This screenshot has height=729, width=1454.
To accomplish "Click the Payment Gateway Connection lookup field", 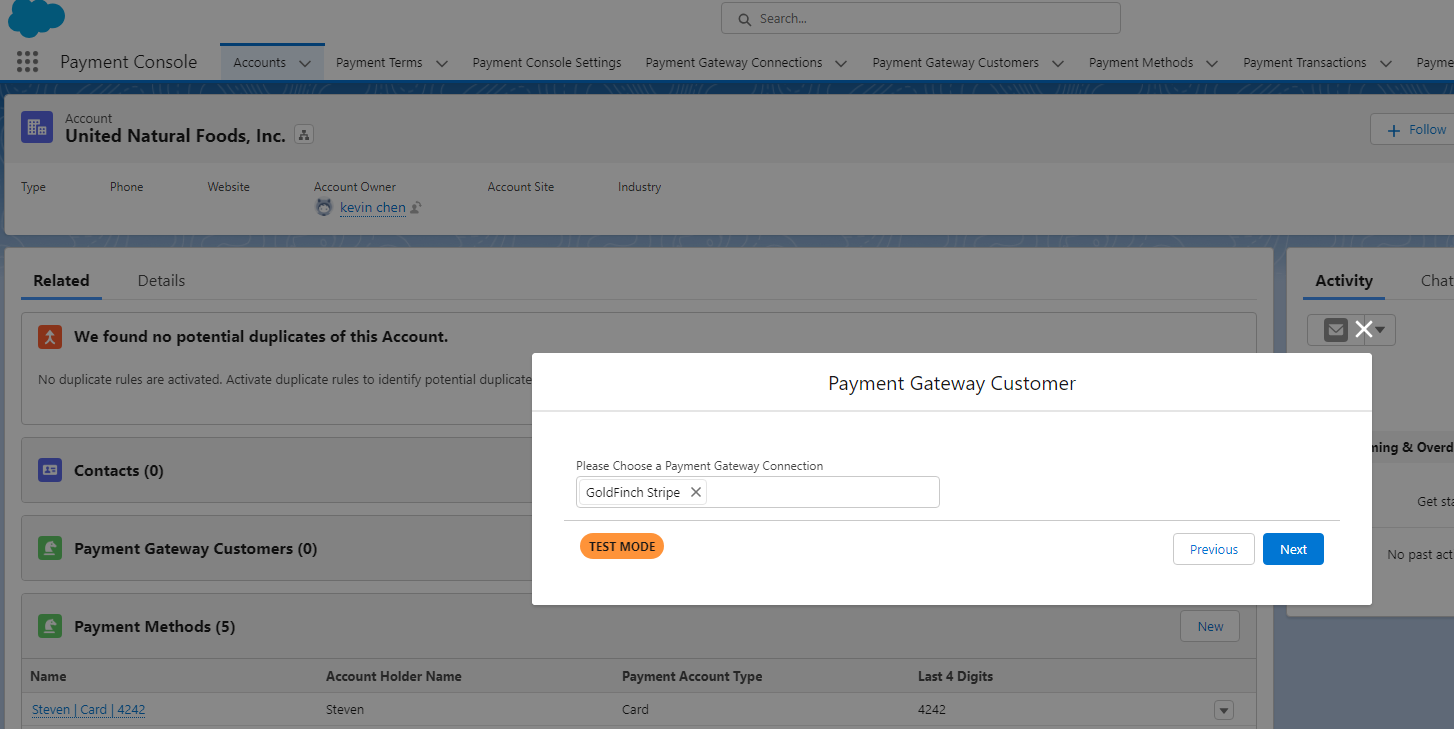I will tap(757, 492).
